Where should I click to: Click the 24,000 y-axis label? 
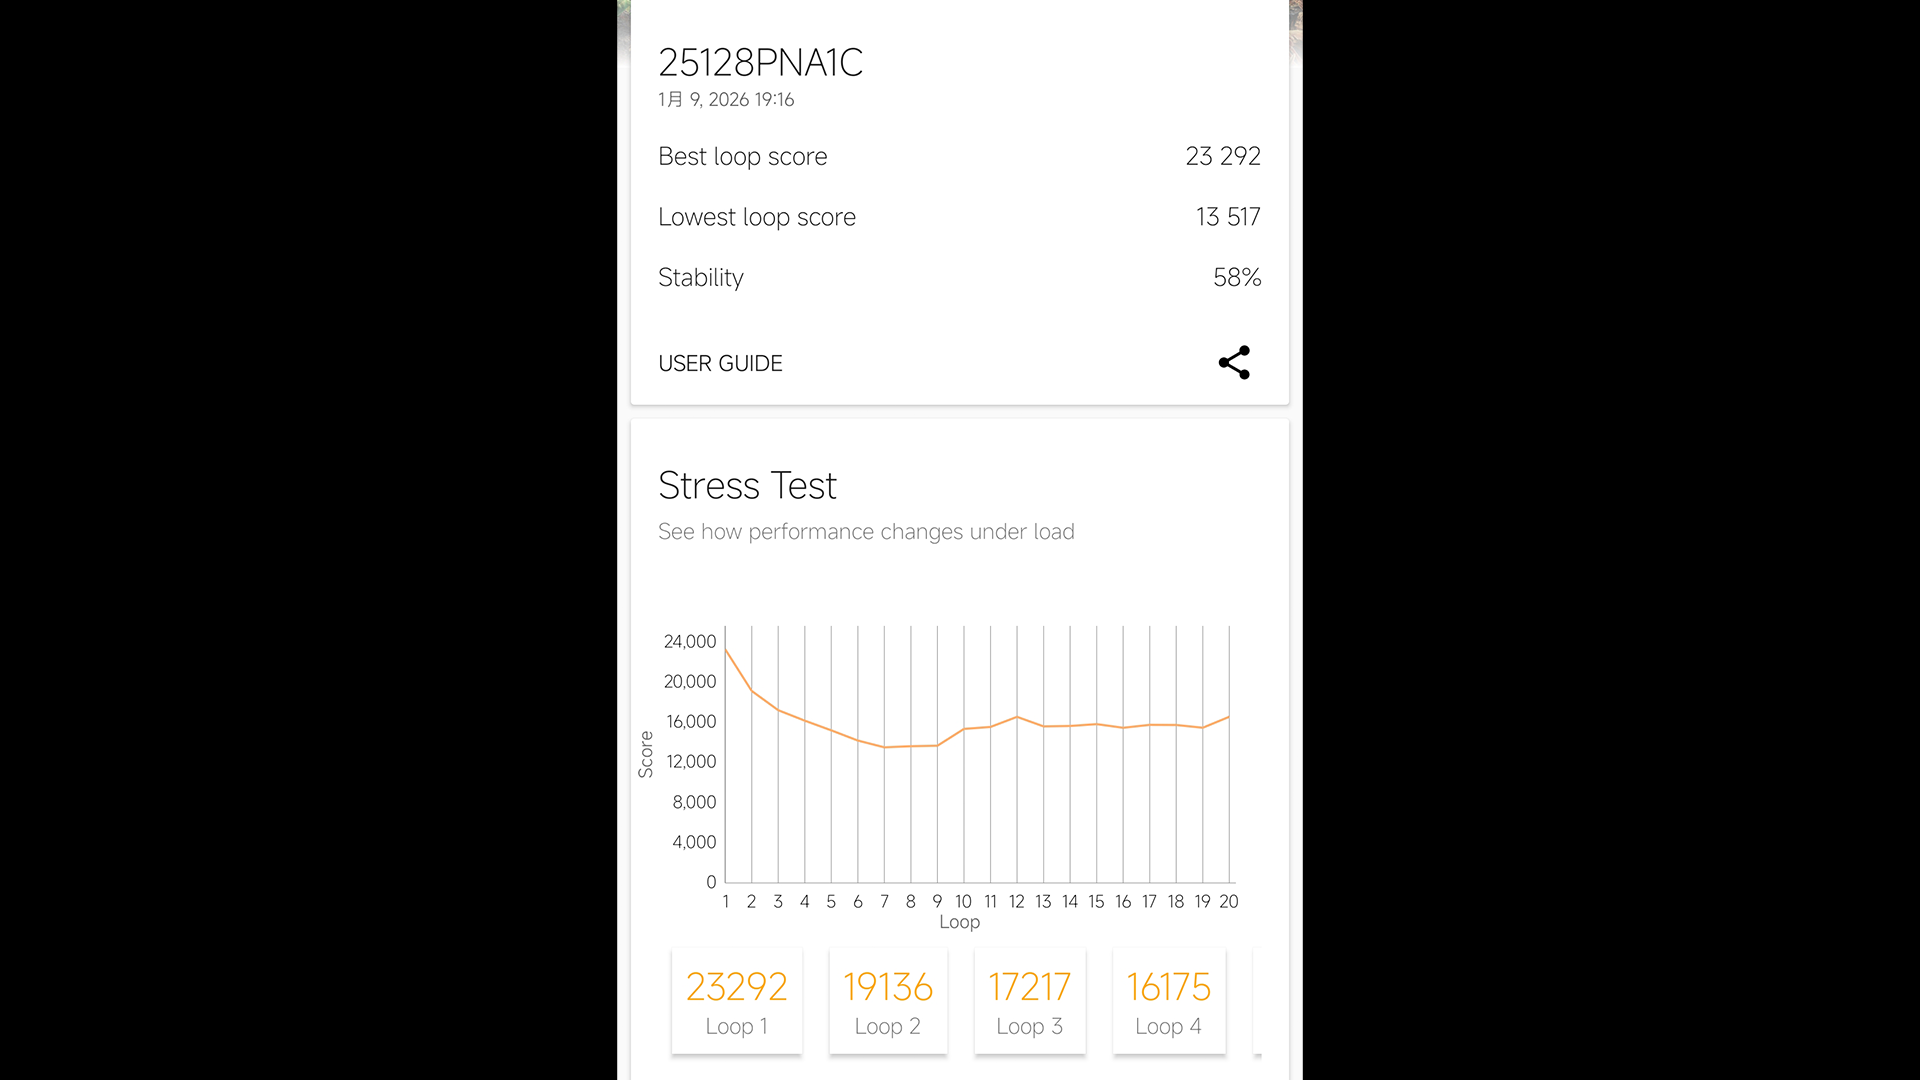690,642
